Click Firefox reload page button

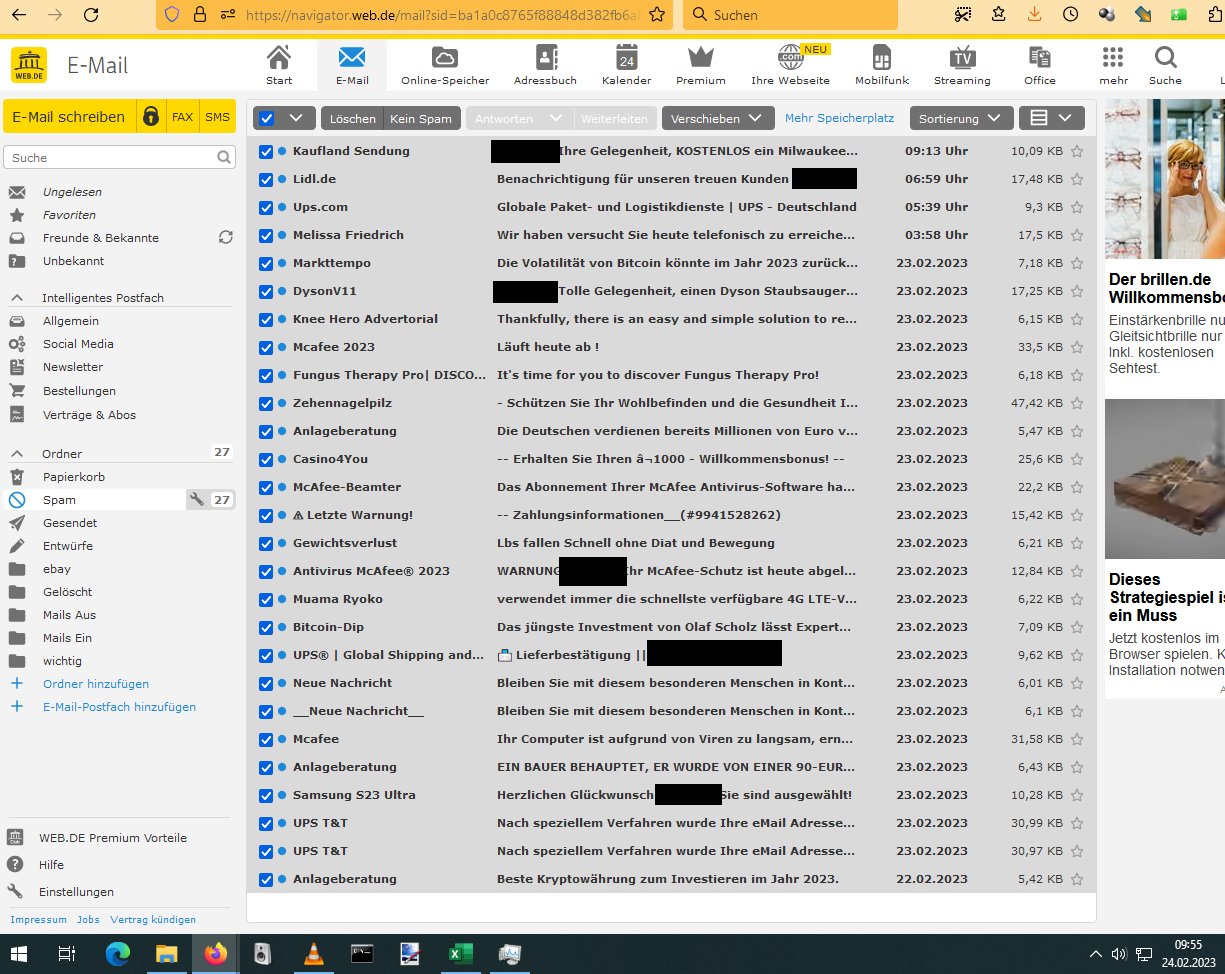click(90, 15)
